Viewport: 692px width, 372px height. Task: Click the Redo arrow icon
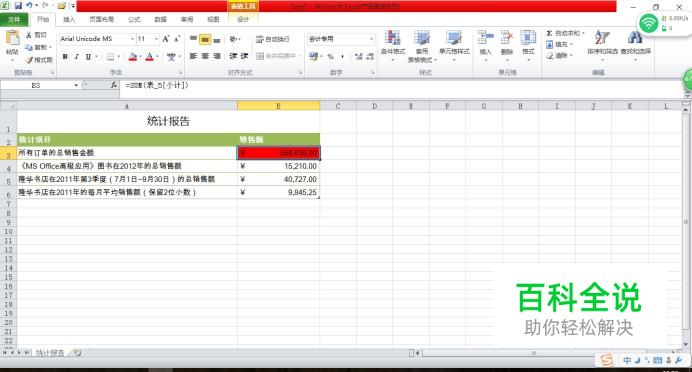point(45,6)
